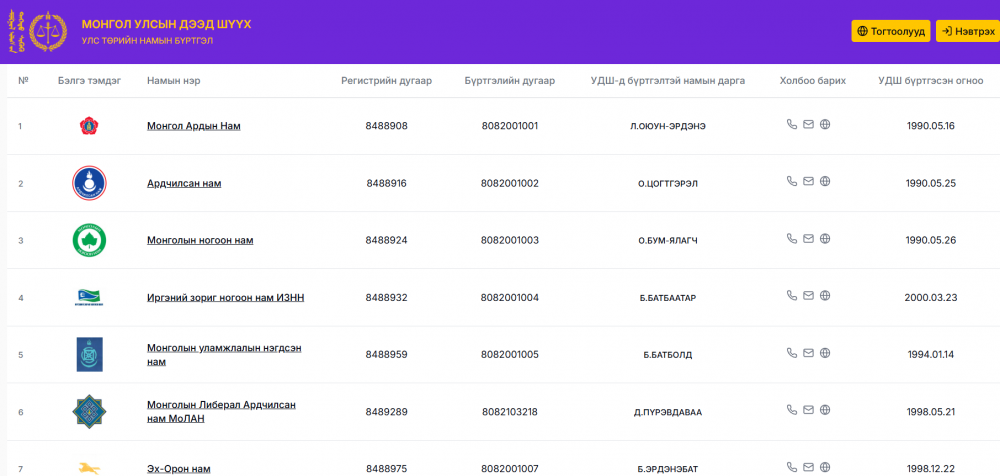Open Ардчилсан нам party link
The height and width of the screenshot is (476, 1000).
184,183
